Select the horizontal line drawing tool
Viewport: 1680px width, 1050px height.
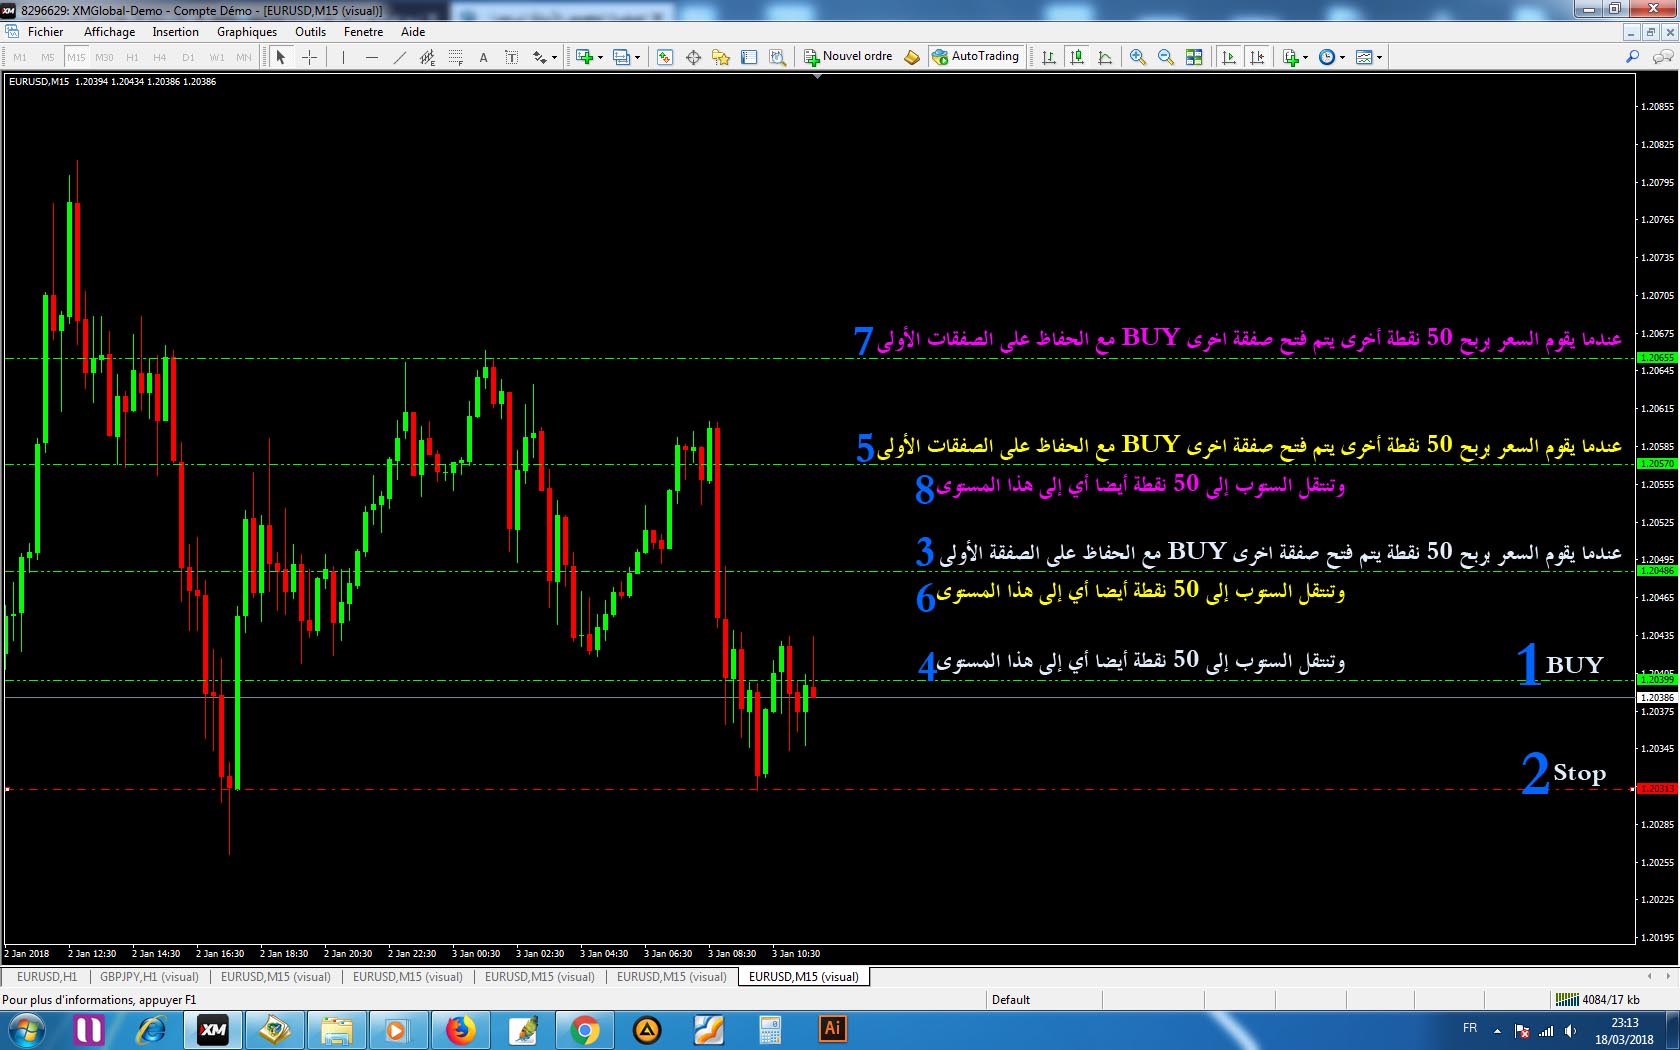[x=371, y=57]
